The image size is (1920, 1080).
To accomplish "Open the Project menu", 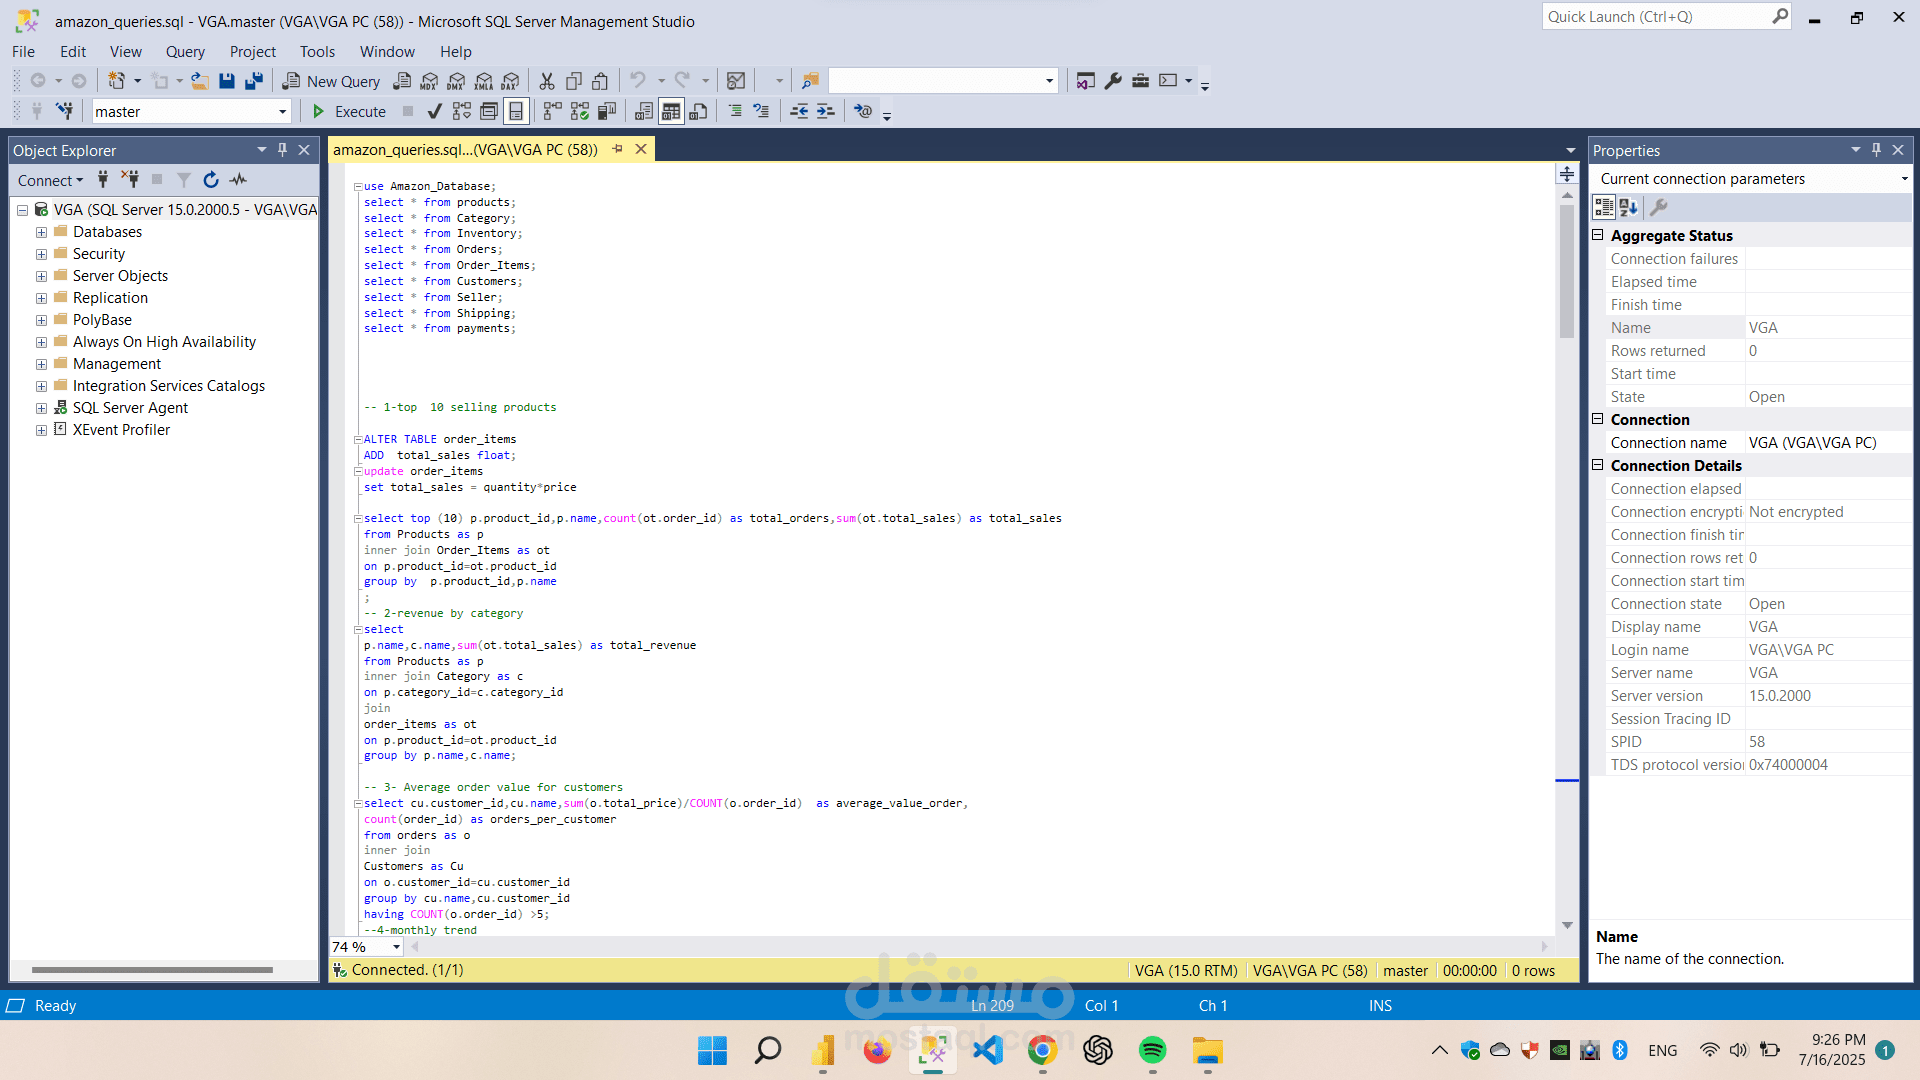I will coord(252,51).
